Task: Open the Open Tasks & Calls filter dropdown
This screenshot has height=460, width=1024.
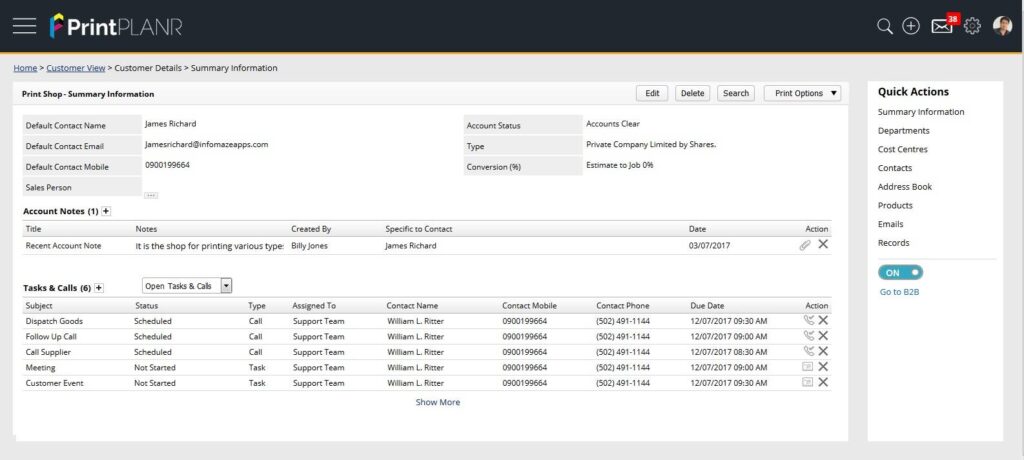Action: click(187, 286)
